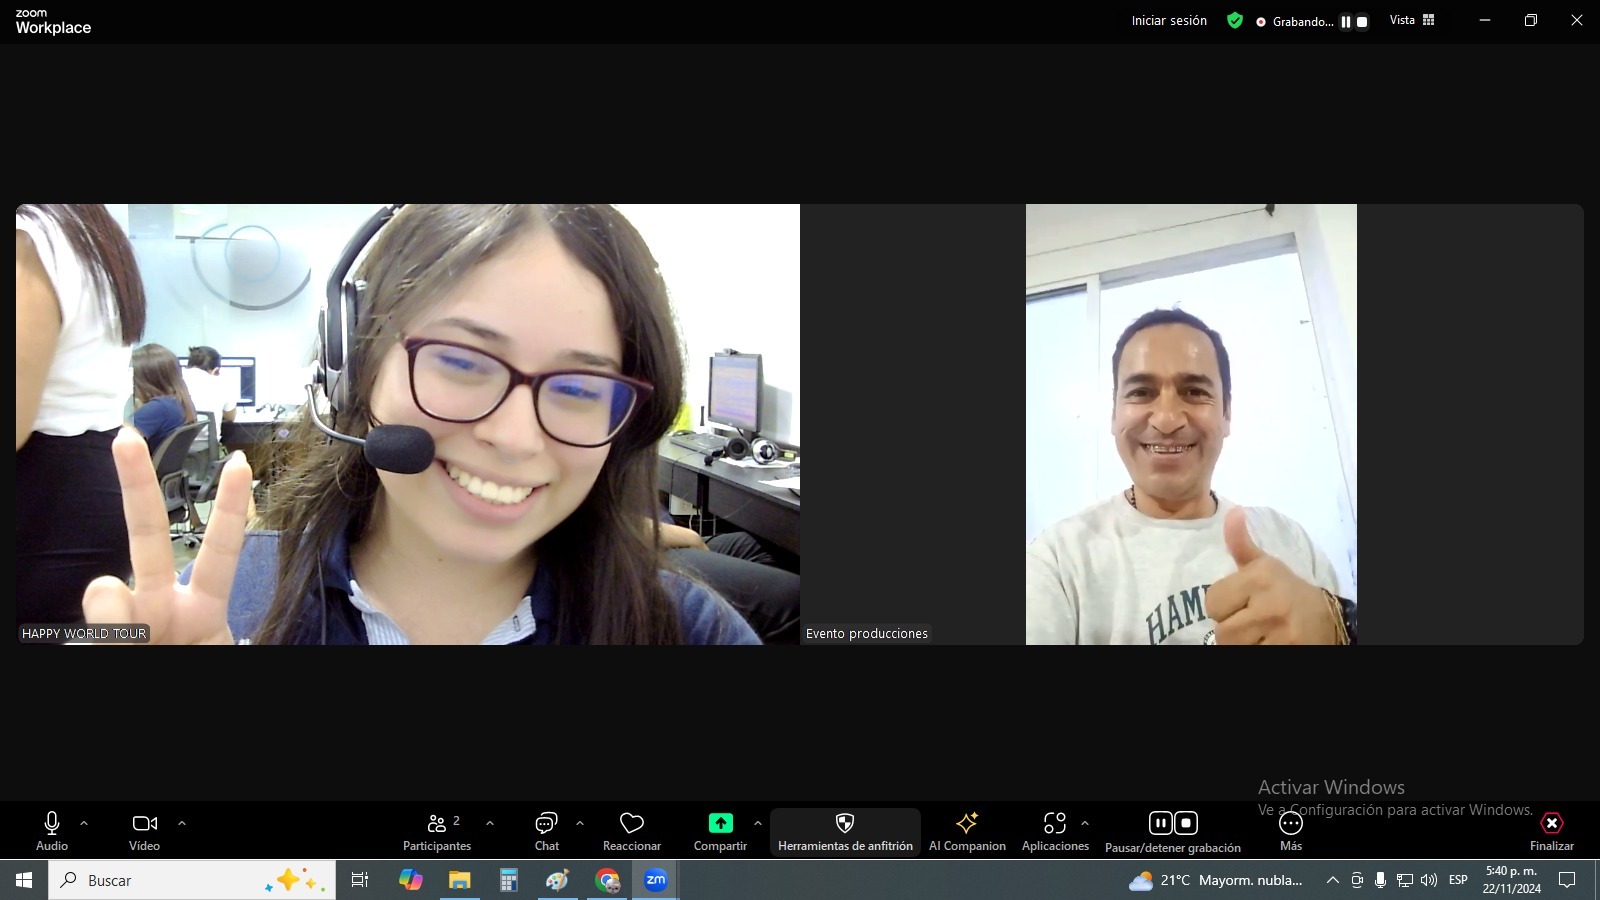Click Iniciar sesión in the title bar
The image size is (1600, 900).
[x=1169, y=20]
